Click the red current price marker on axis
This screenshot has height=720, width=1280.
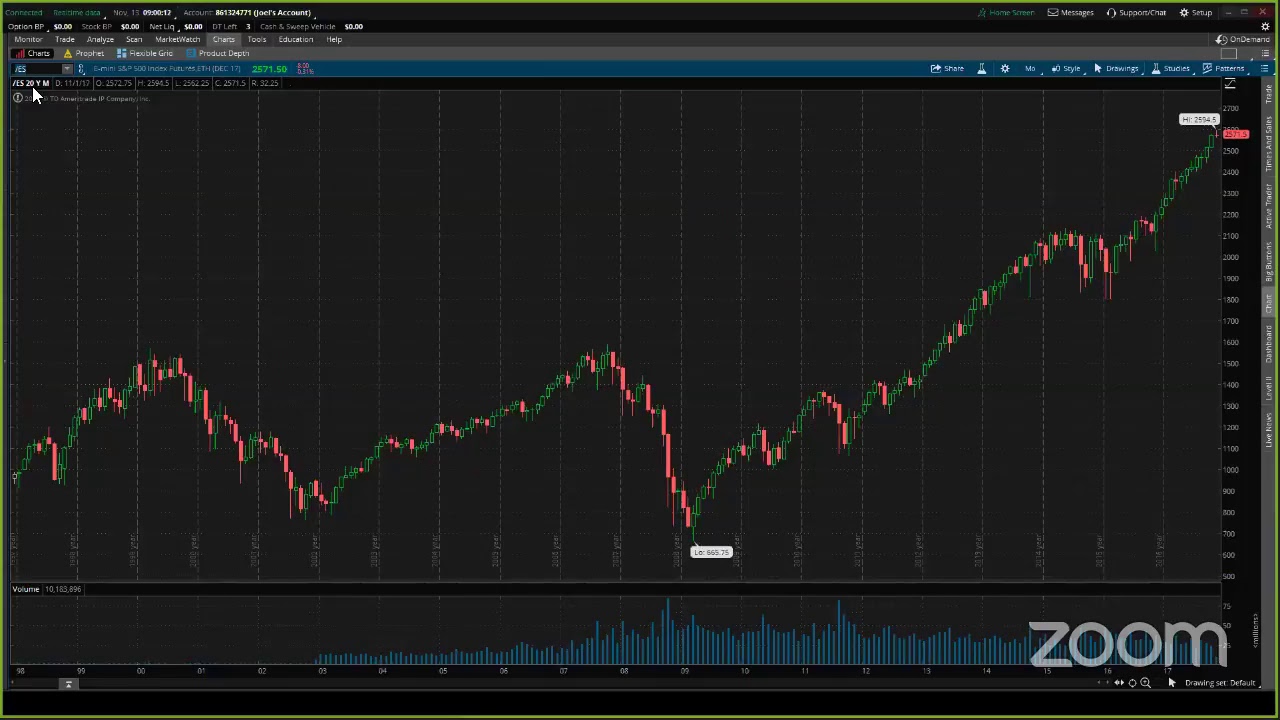point(1236,135)
